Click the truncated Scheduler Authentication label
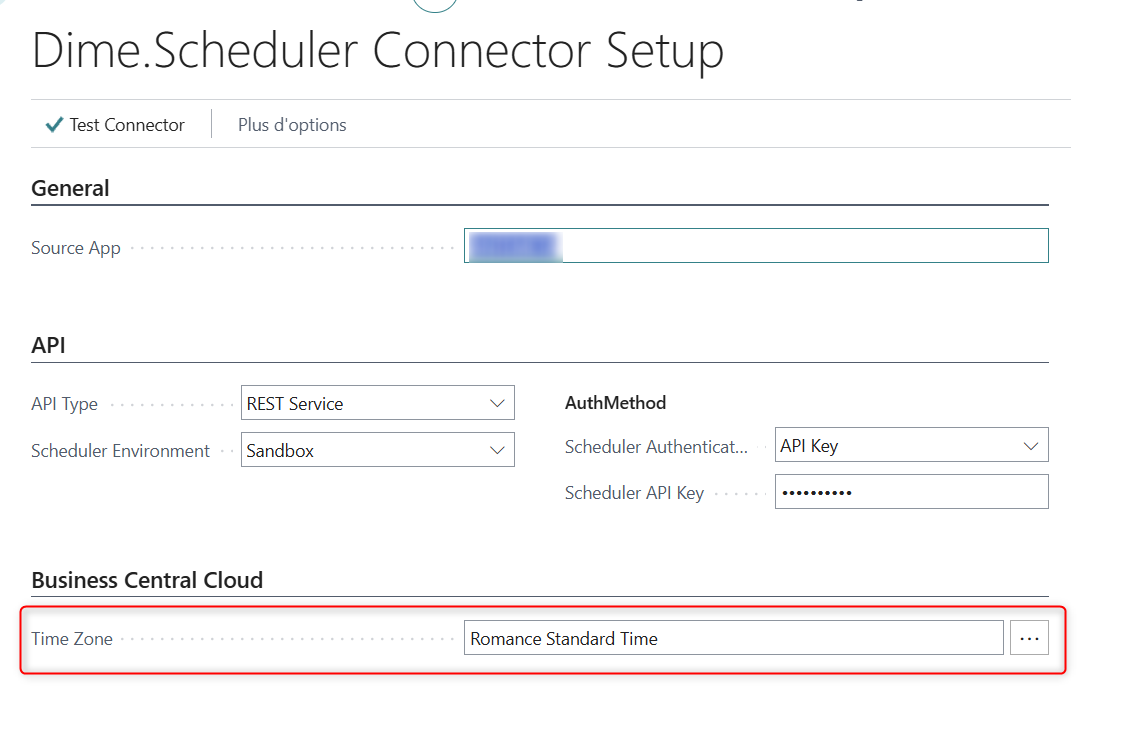 [x=656, y=447]
